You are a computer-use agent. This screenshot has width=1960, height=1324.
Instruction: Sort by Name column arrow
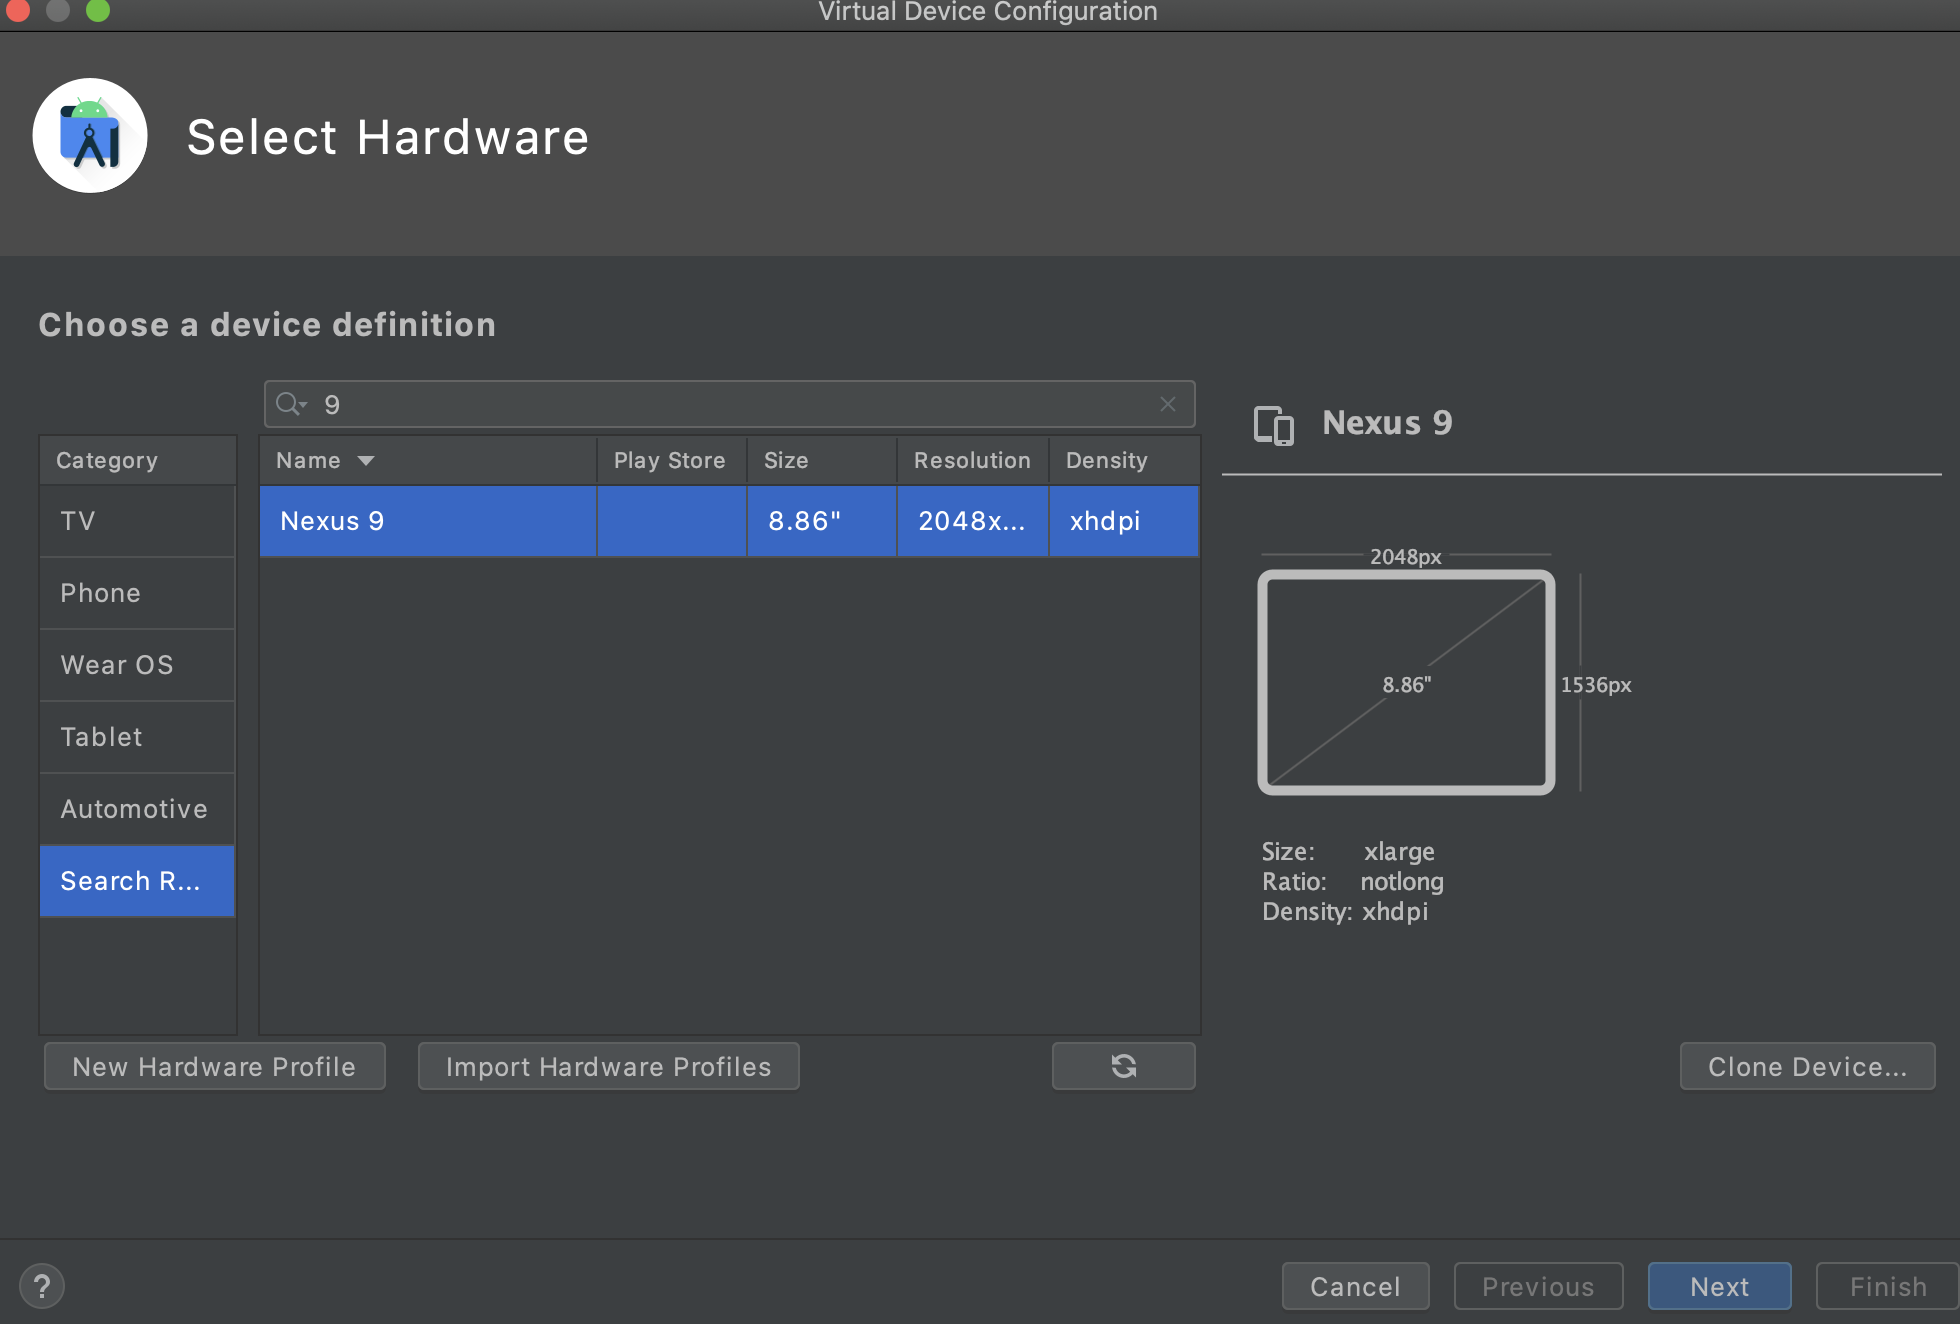366,461
